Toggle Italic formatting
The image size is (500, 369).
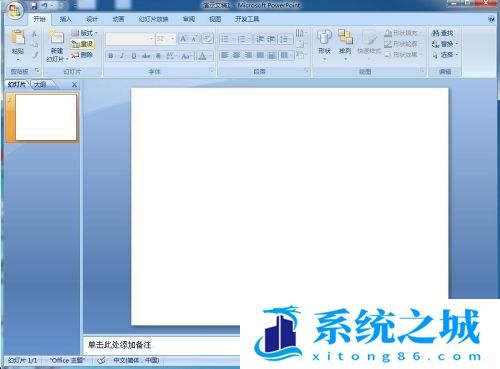click(122, 56)
